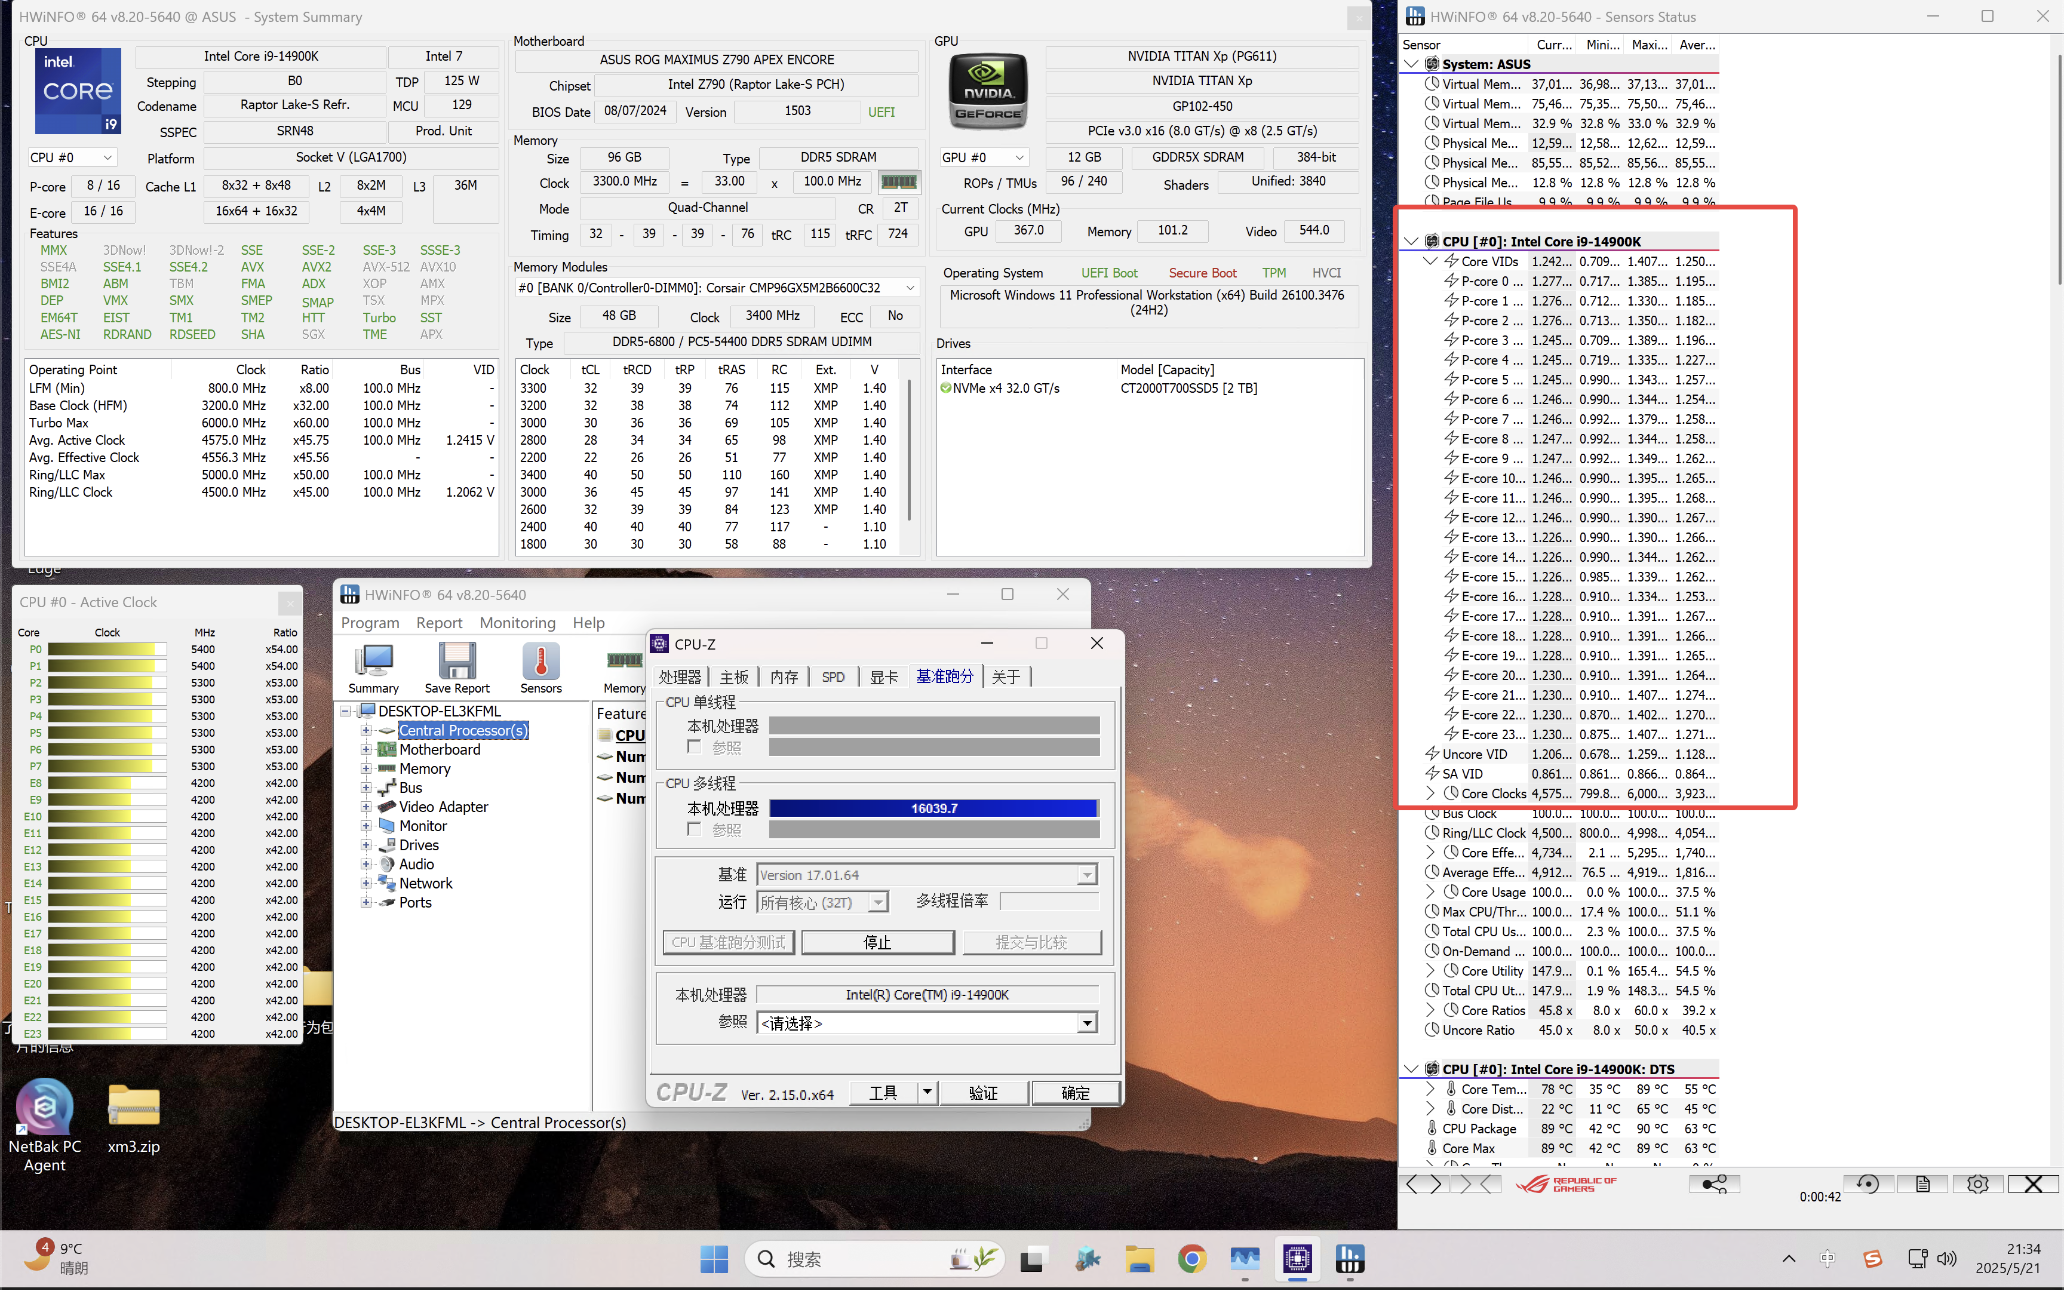The height and width of the screenshot is (1290, 2064).
Task: Reset the sensor timer with the clock icon
Action: click(x=1867, y=1184)
